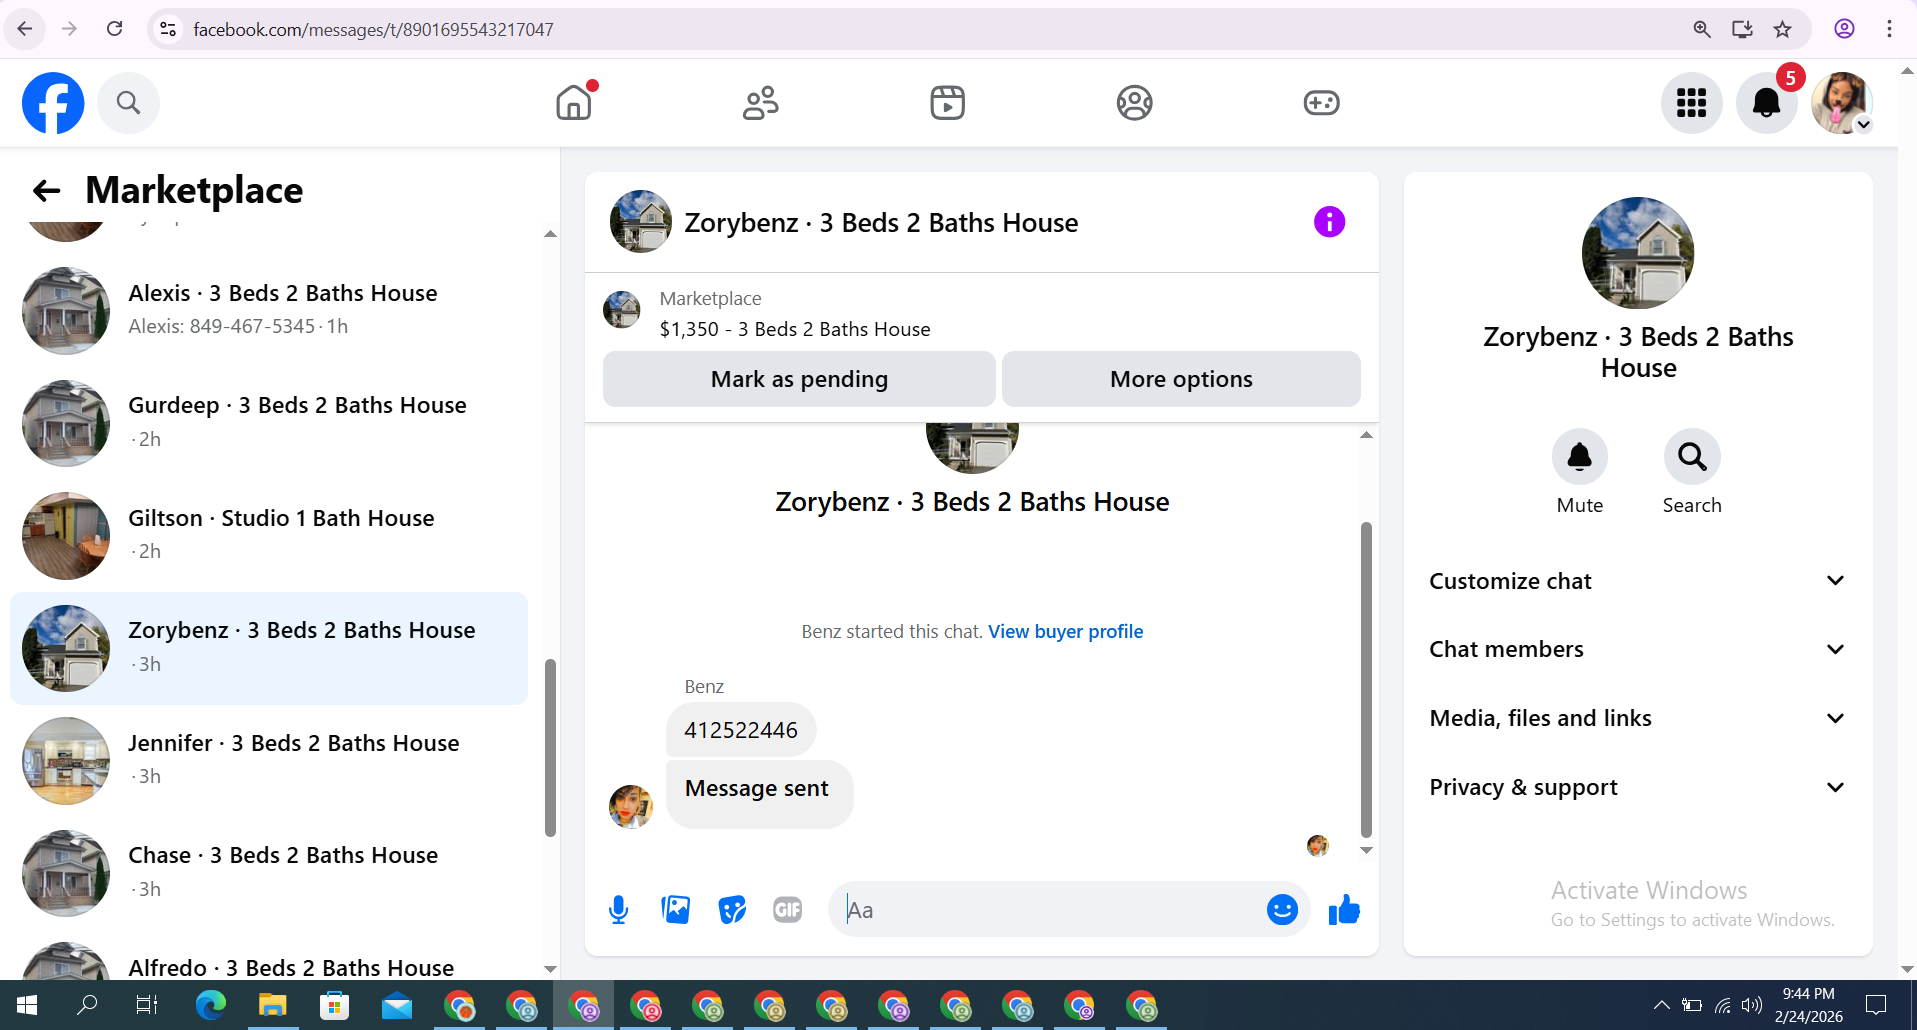Open the emoji picker smiley
Viewport: 1917px width, 1030px height.
click(1282, 910)
